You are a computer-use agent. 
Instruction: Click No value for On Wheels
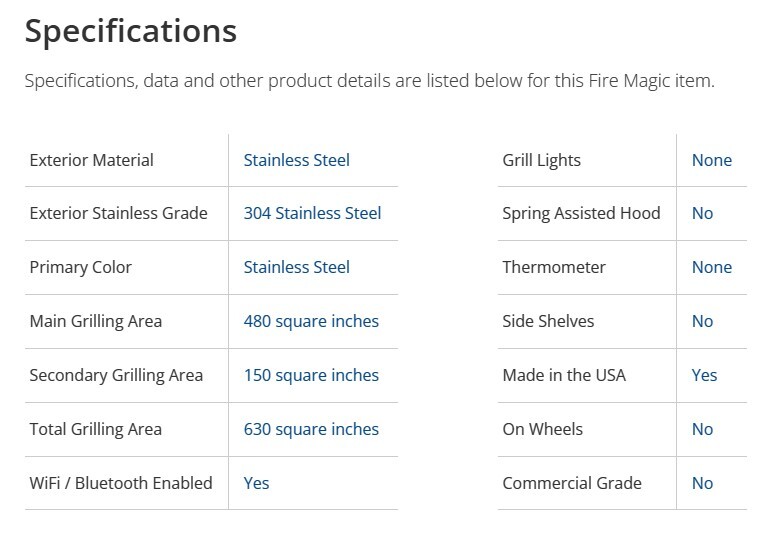[702, 429]
